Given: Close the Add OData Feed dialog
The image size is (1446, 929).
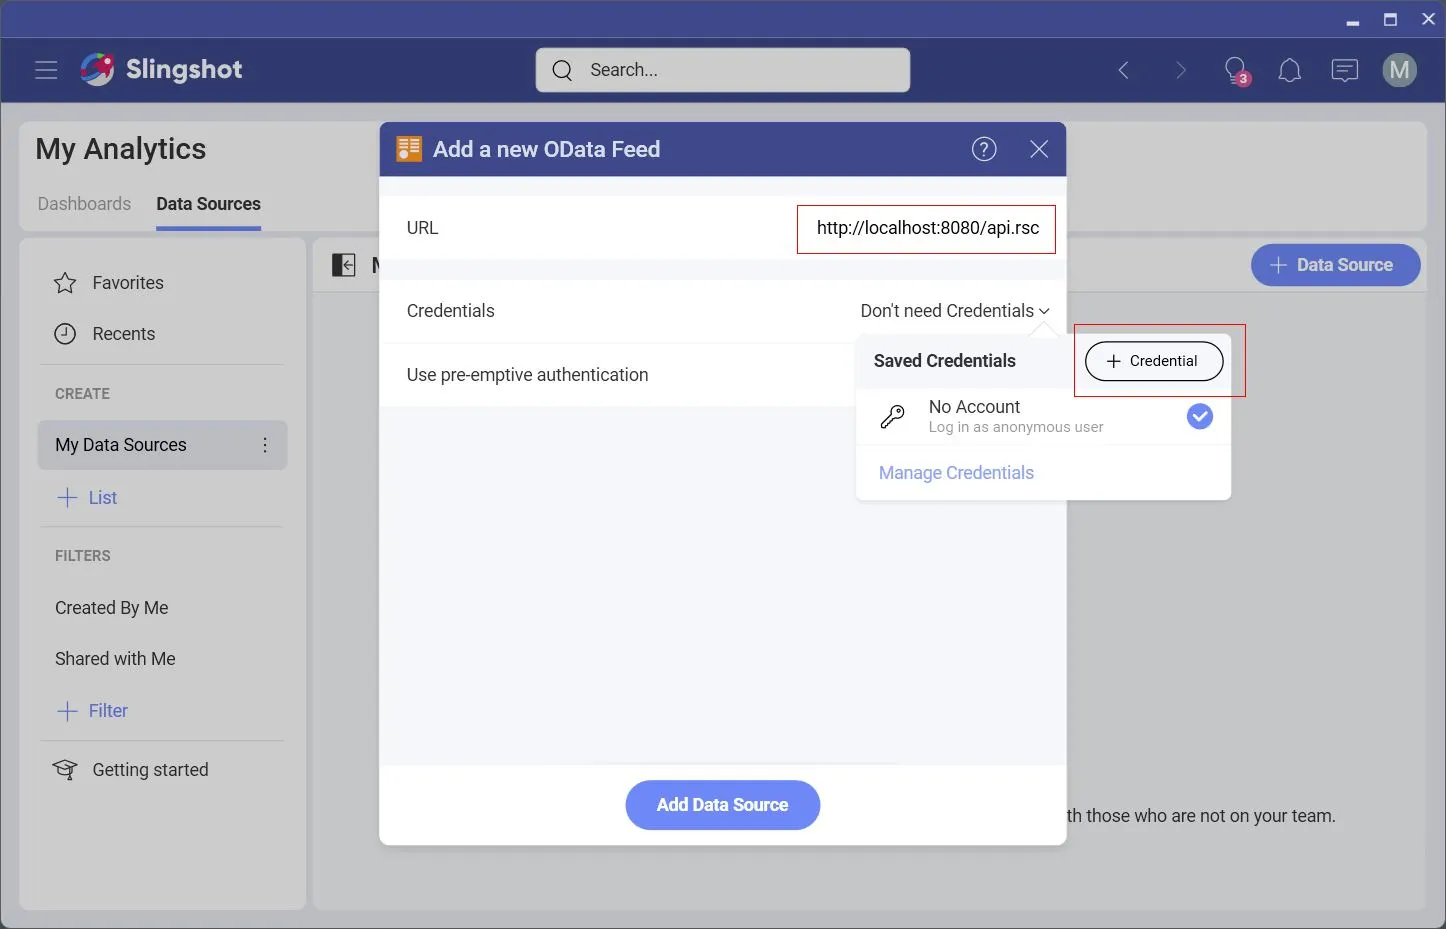Looking at the screenshot, I should click(1039, 149).
